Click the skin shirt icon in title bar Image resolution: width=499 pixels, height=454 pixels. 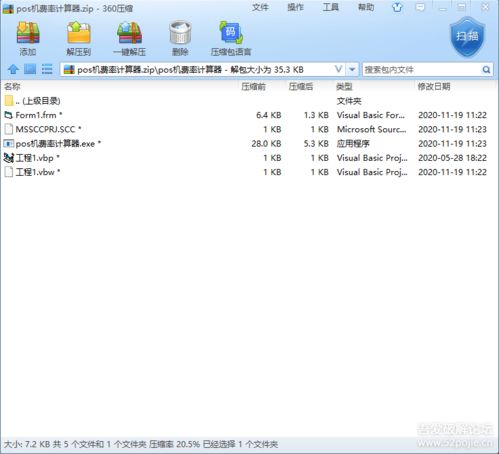point(397,7)
